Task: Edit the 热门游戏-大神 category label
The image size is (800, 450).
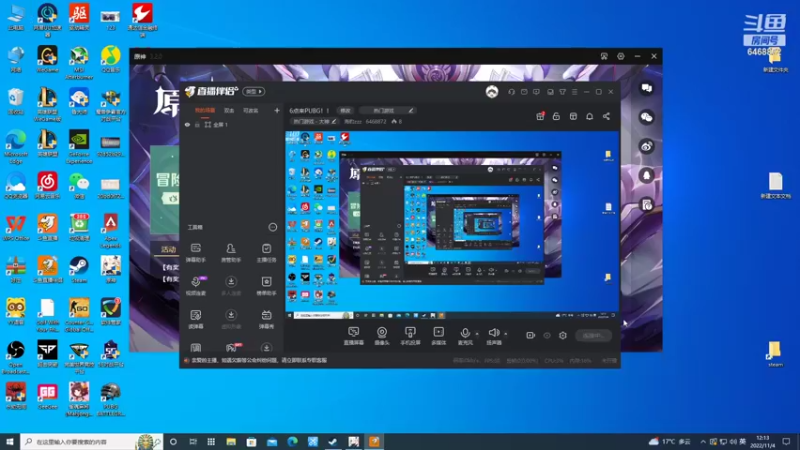Action: [x=314, y=121]
